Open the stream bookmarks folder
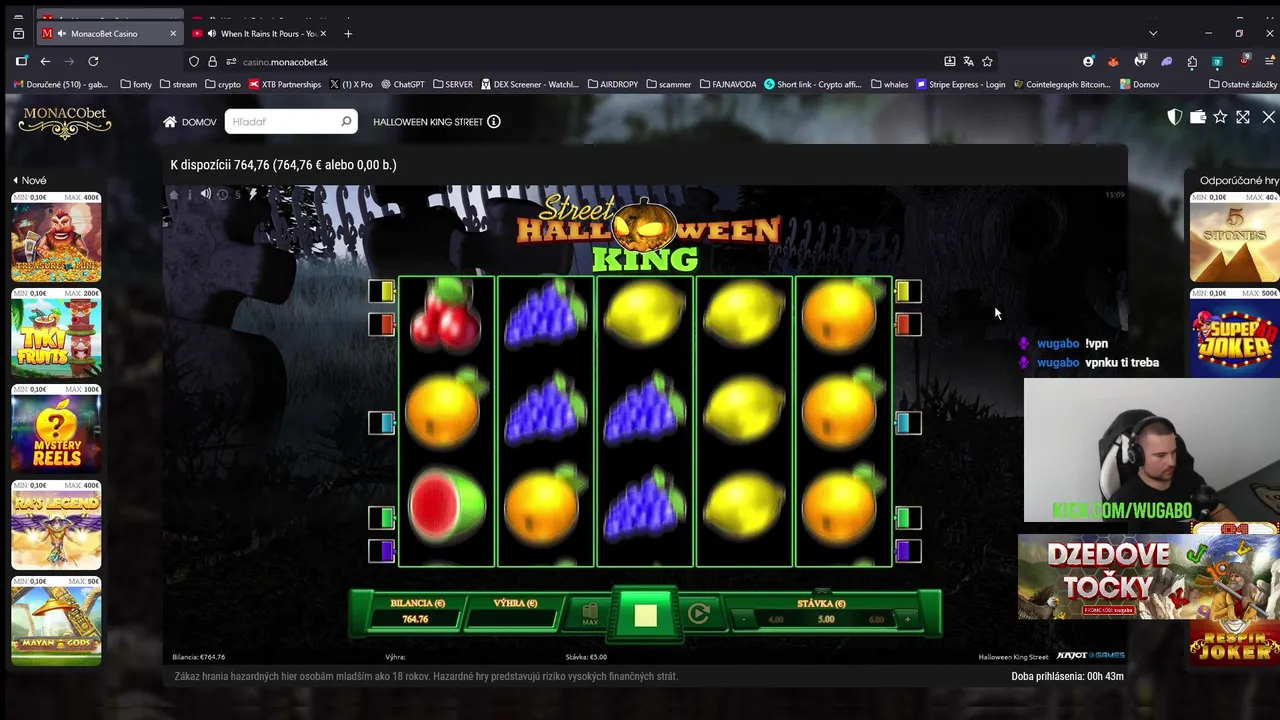This screenshot has width=1280, height=720. point(178,84)
